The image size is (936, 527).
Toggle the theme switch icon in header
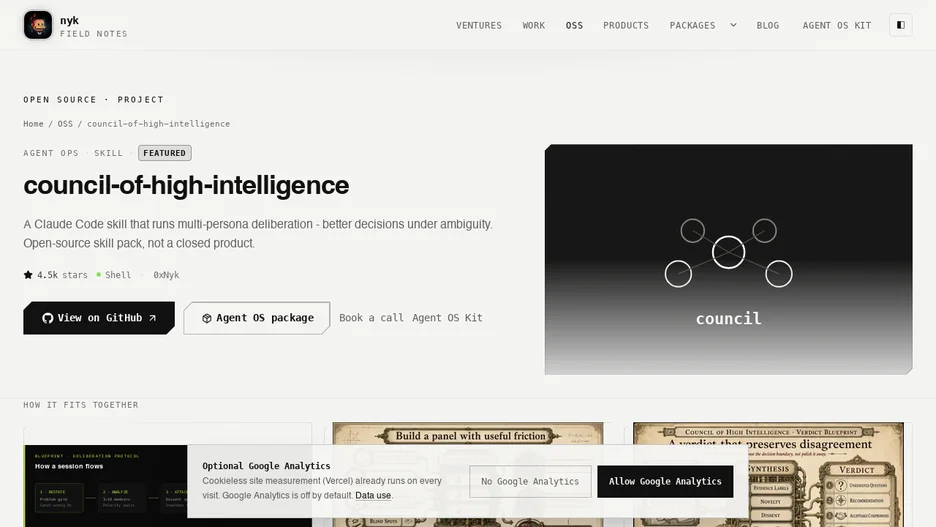901,25
